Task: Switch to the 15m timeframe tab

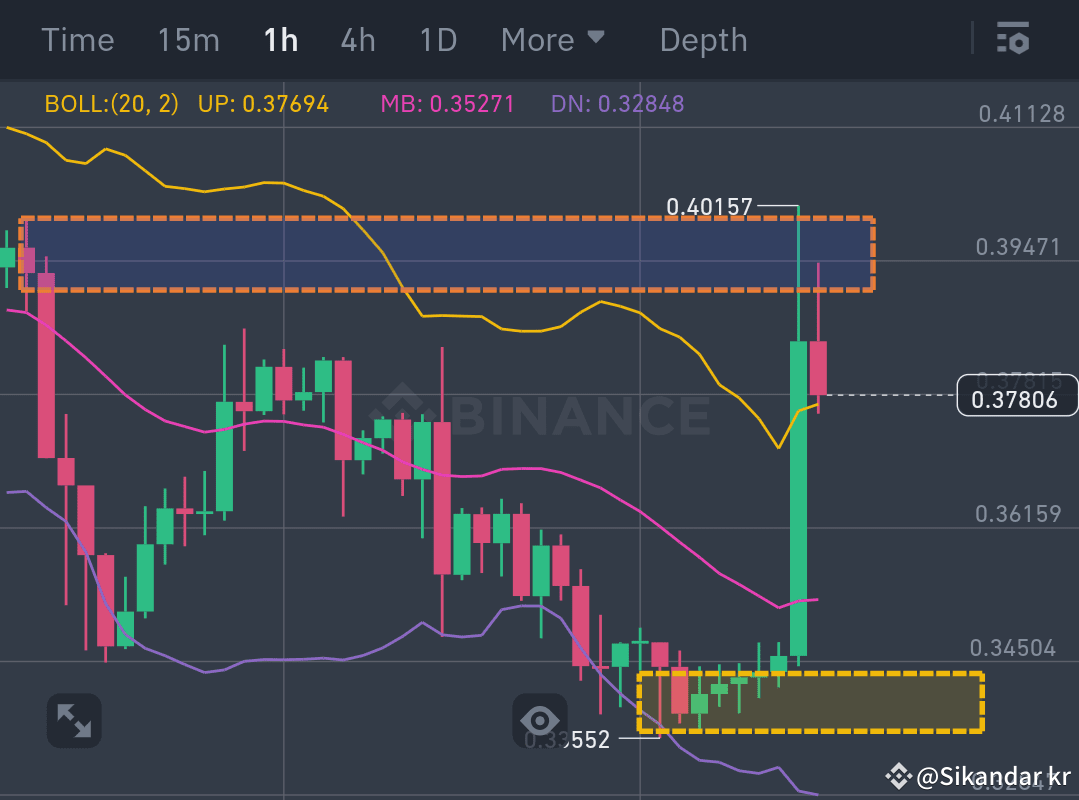Action: coord(188,39)
